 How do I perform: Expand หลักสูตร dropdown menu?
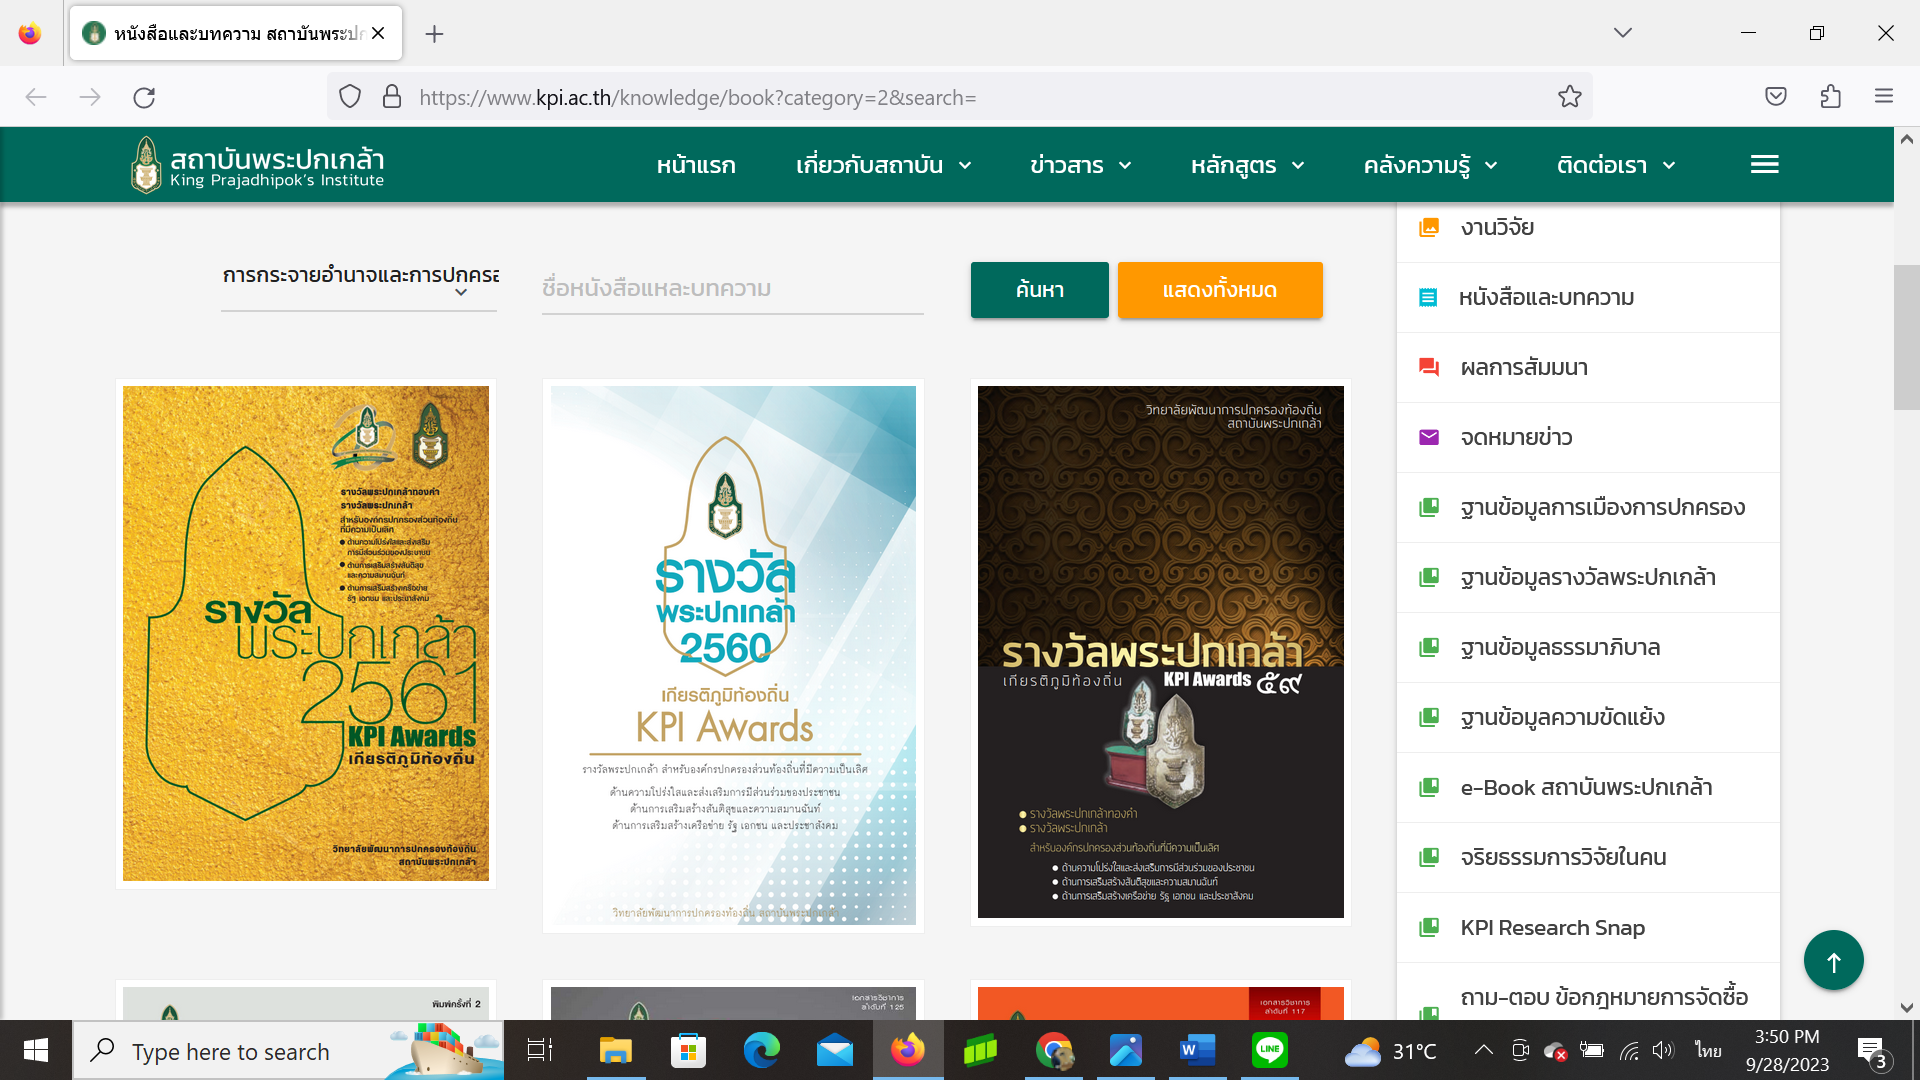point(1247,165)
